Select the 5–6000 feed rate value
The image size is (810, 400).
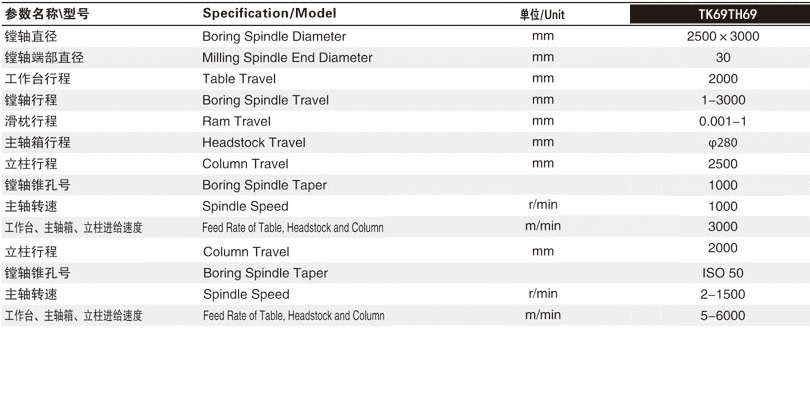coord(723,315)
